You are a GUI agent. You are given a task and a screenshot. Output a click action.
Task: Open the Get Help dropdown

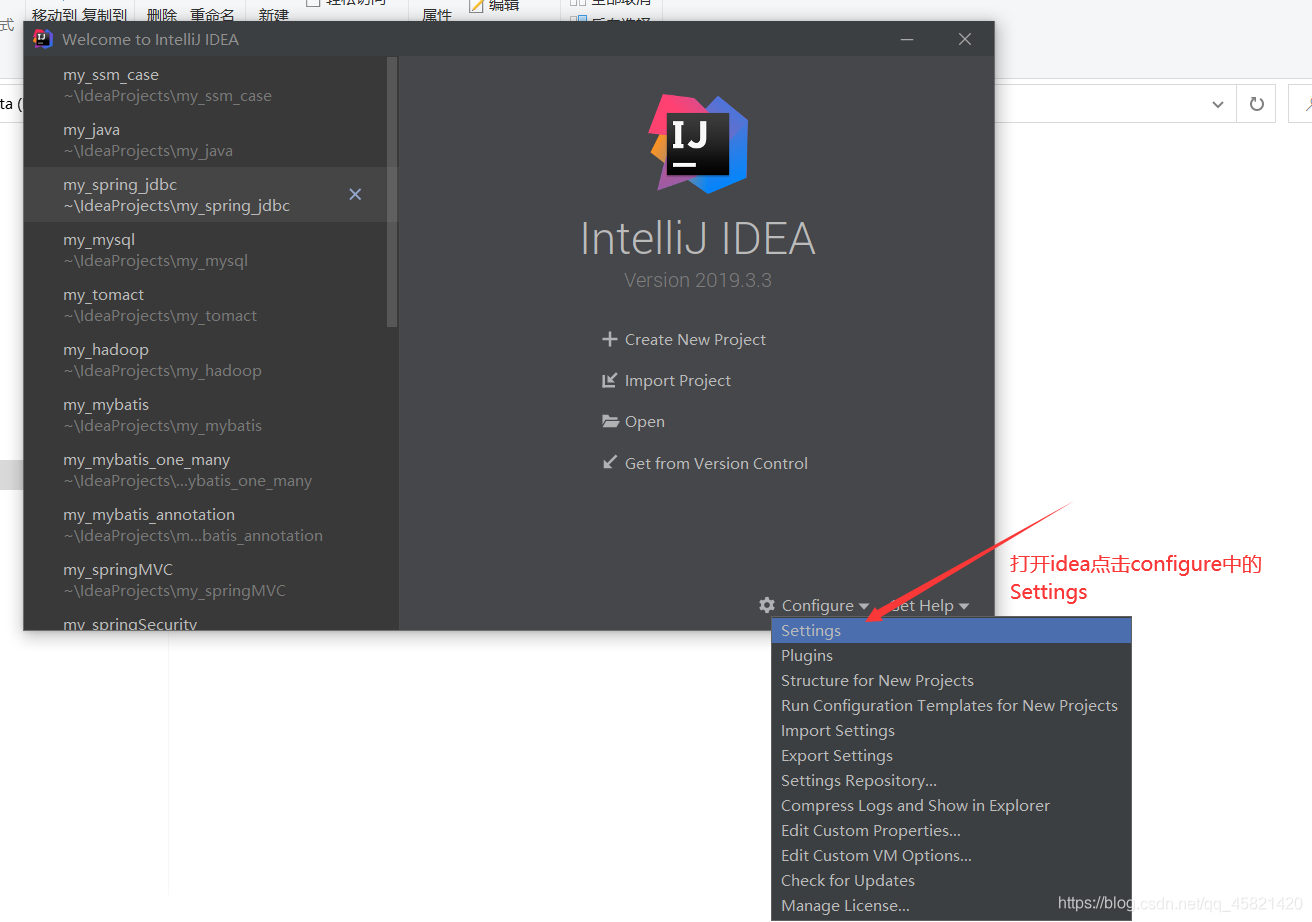tap(929, 605)
